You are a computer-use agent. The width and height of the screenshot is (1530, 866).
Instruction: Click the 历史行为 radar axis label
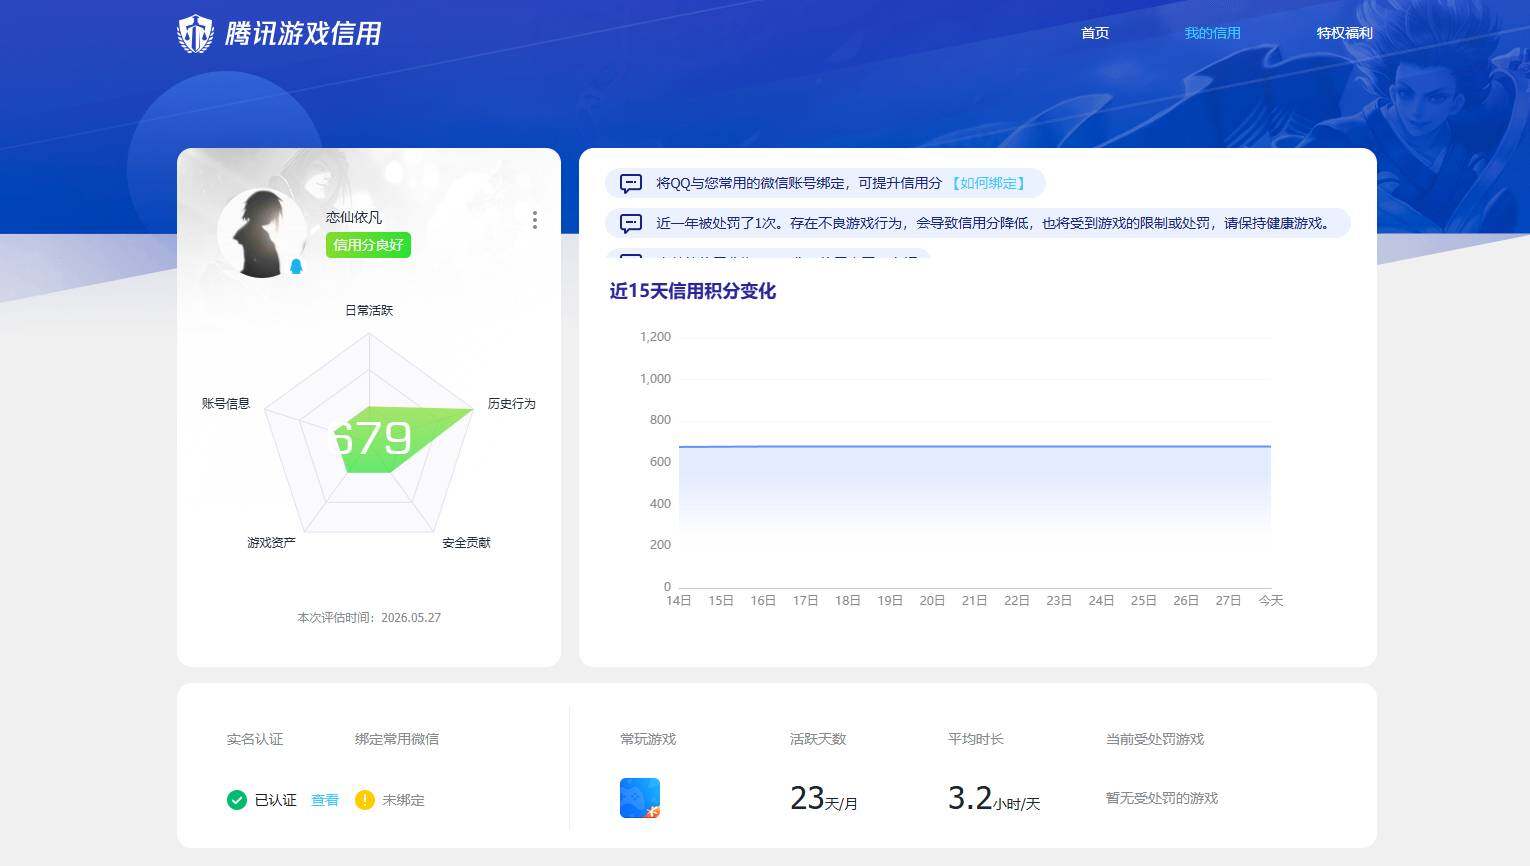click(512, 403)
